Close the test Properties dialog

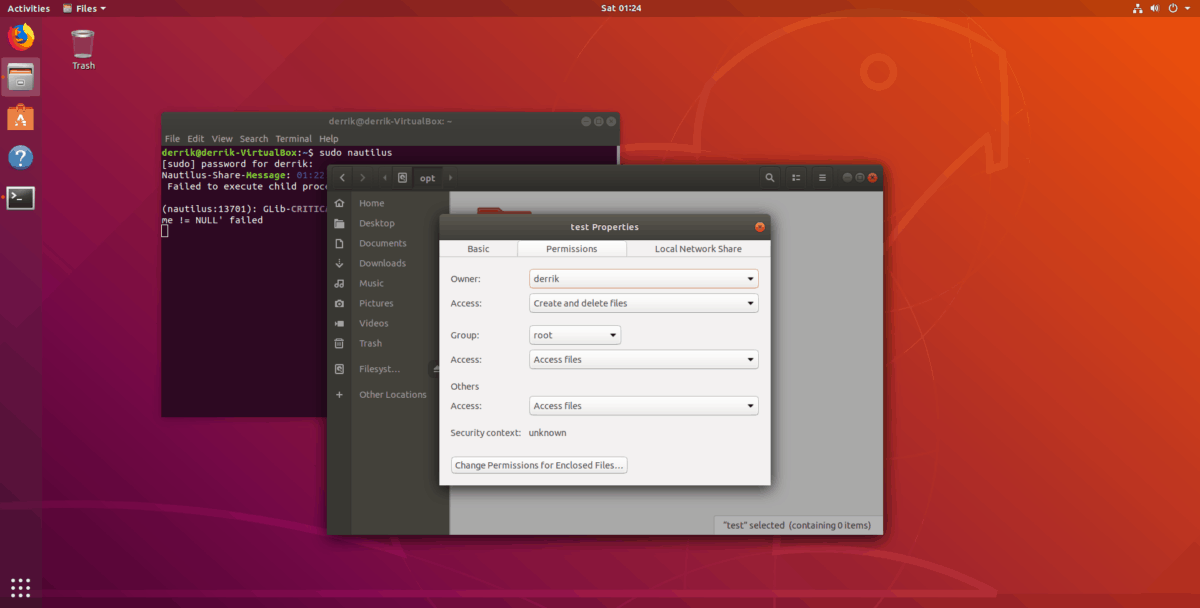(x=760, y=227)
